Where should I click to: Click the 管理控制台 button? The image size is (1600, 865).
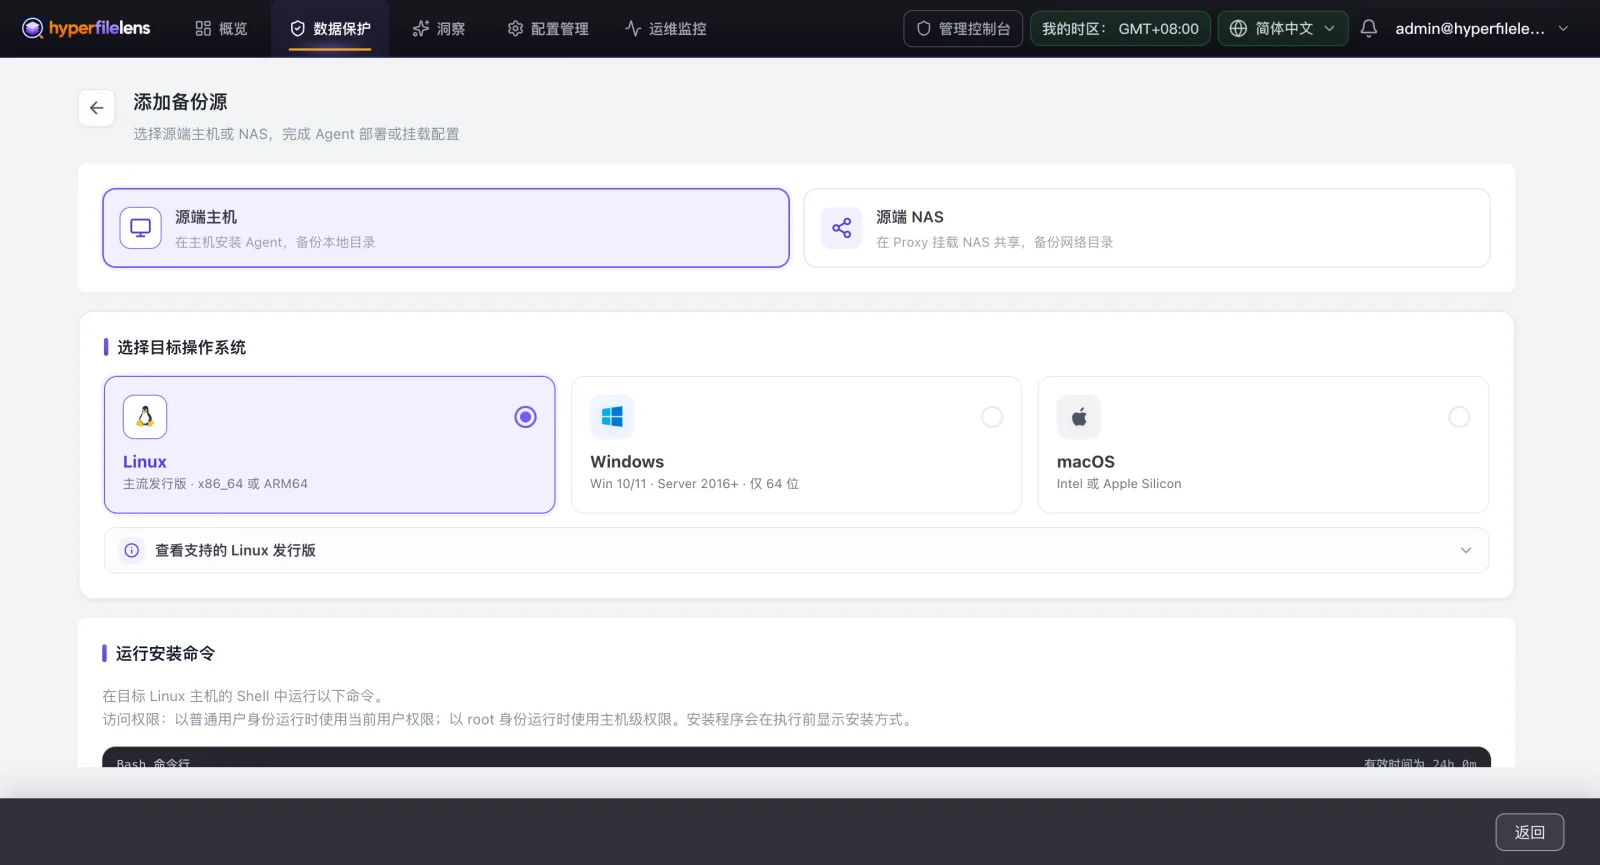point(963,28)
